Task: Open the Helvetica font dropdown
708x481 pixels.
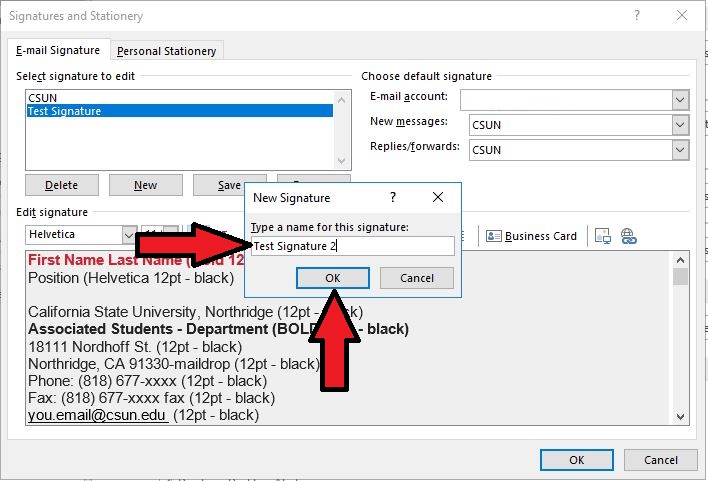Action: (x=129, y=235)
